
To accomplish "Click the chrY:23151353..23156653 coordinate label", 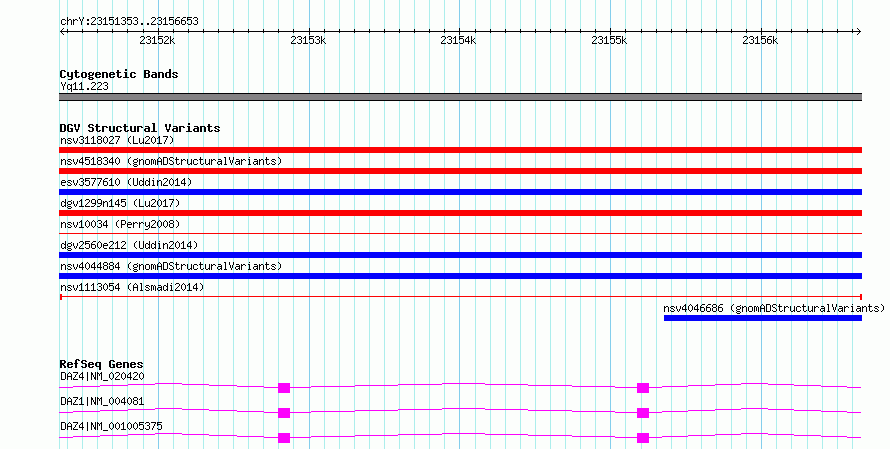I will coord(129,22).
